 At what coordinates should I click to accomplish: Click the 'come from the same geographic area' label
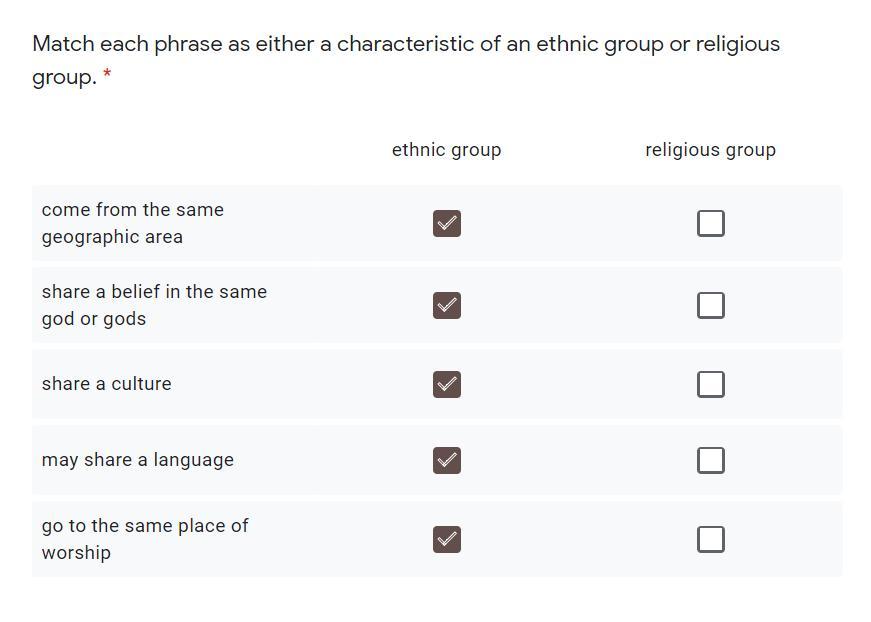(132, 223)
